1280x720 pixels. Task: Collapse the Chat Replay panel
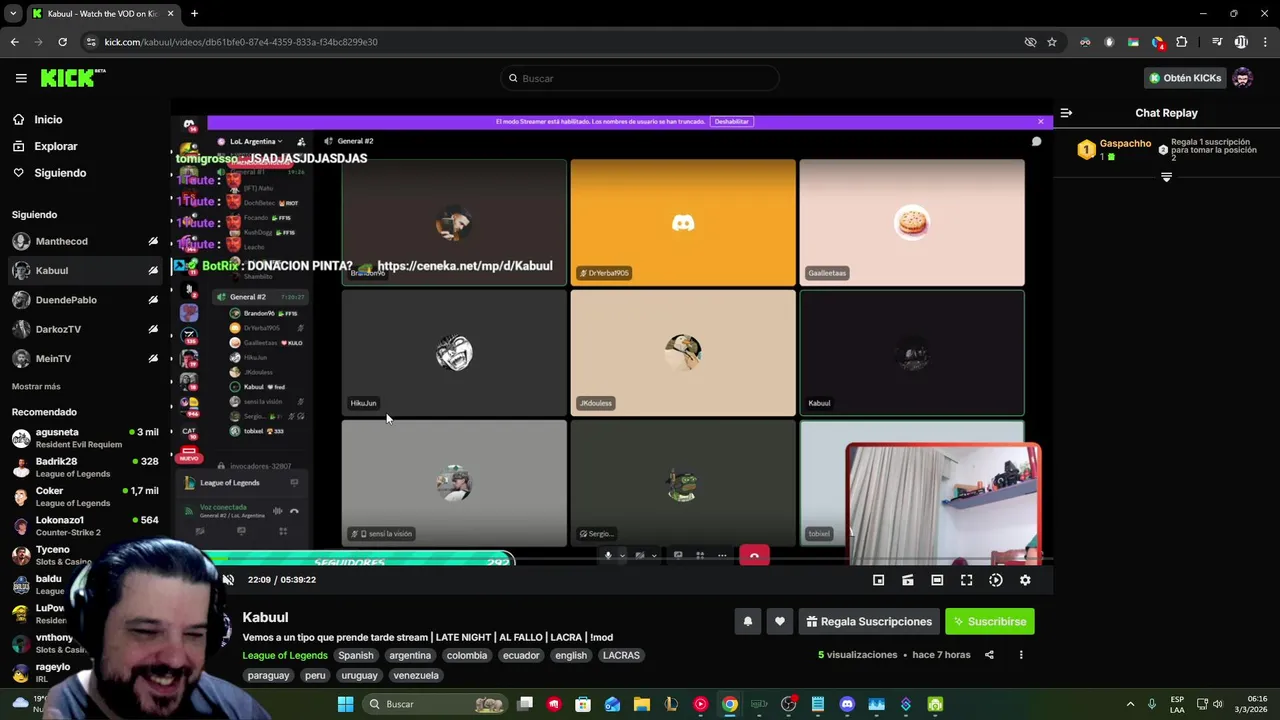click(x=1066, y=113)
